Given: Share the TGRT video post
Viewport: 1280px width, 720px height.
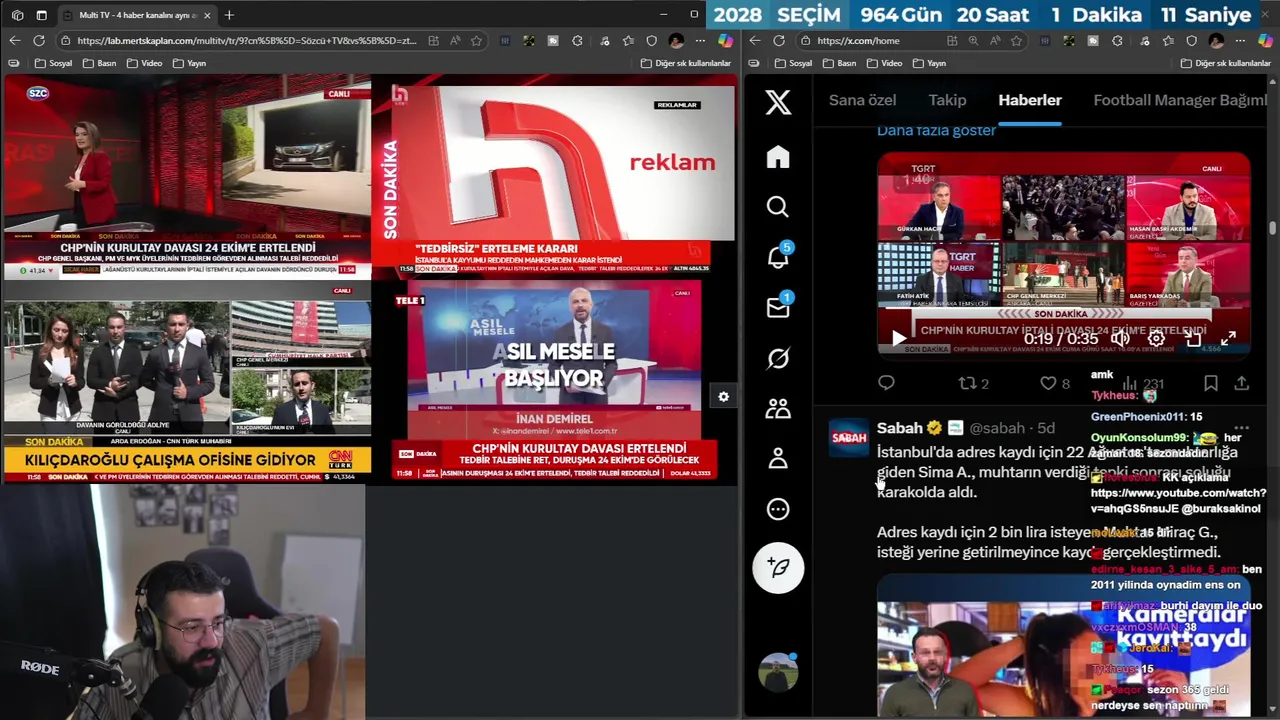Looking at the screenshot, I should (1241, 383).
